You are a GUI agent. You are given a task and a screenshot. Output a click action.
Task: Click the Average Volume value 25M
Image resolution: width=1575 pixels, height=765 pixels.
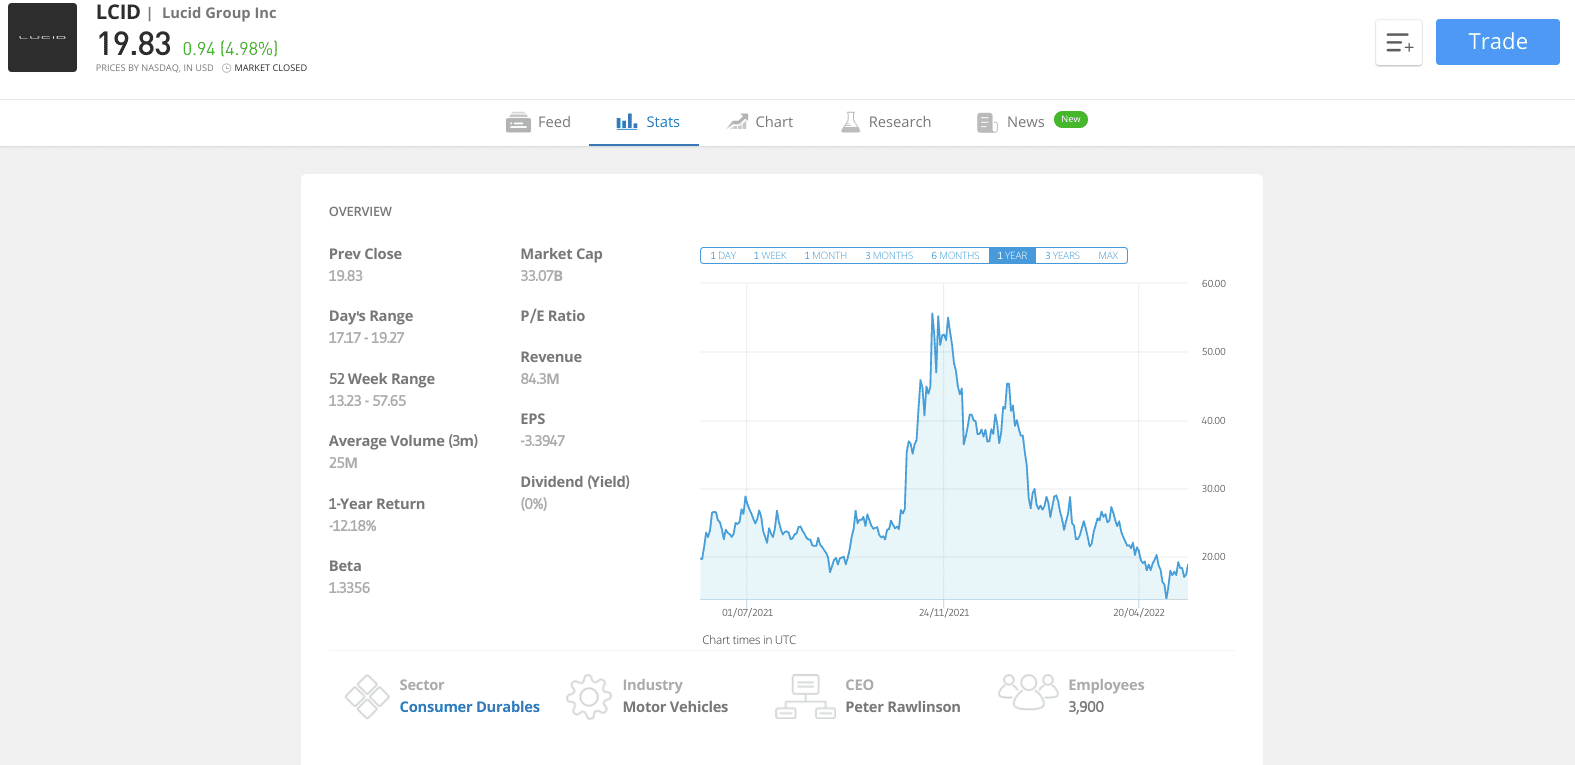(x=343, y=463)
